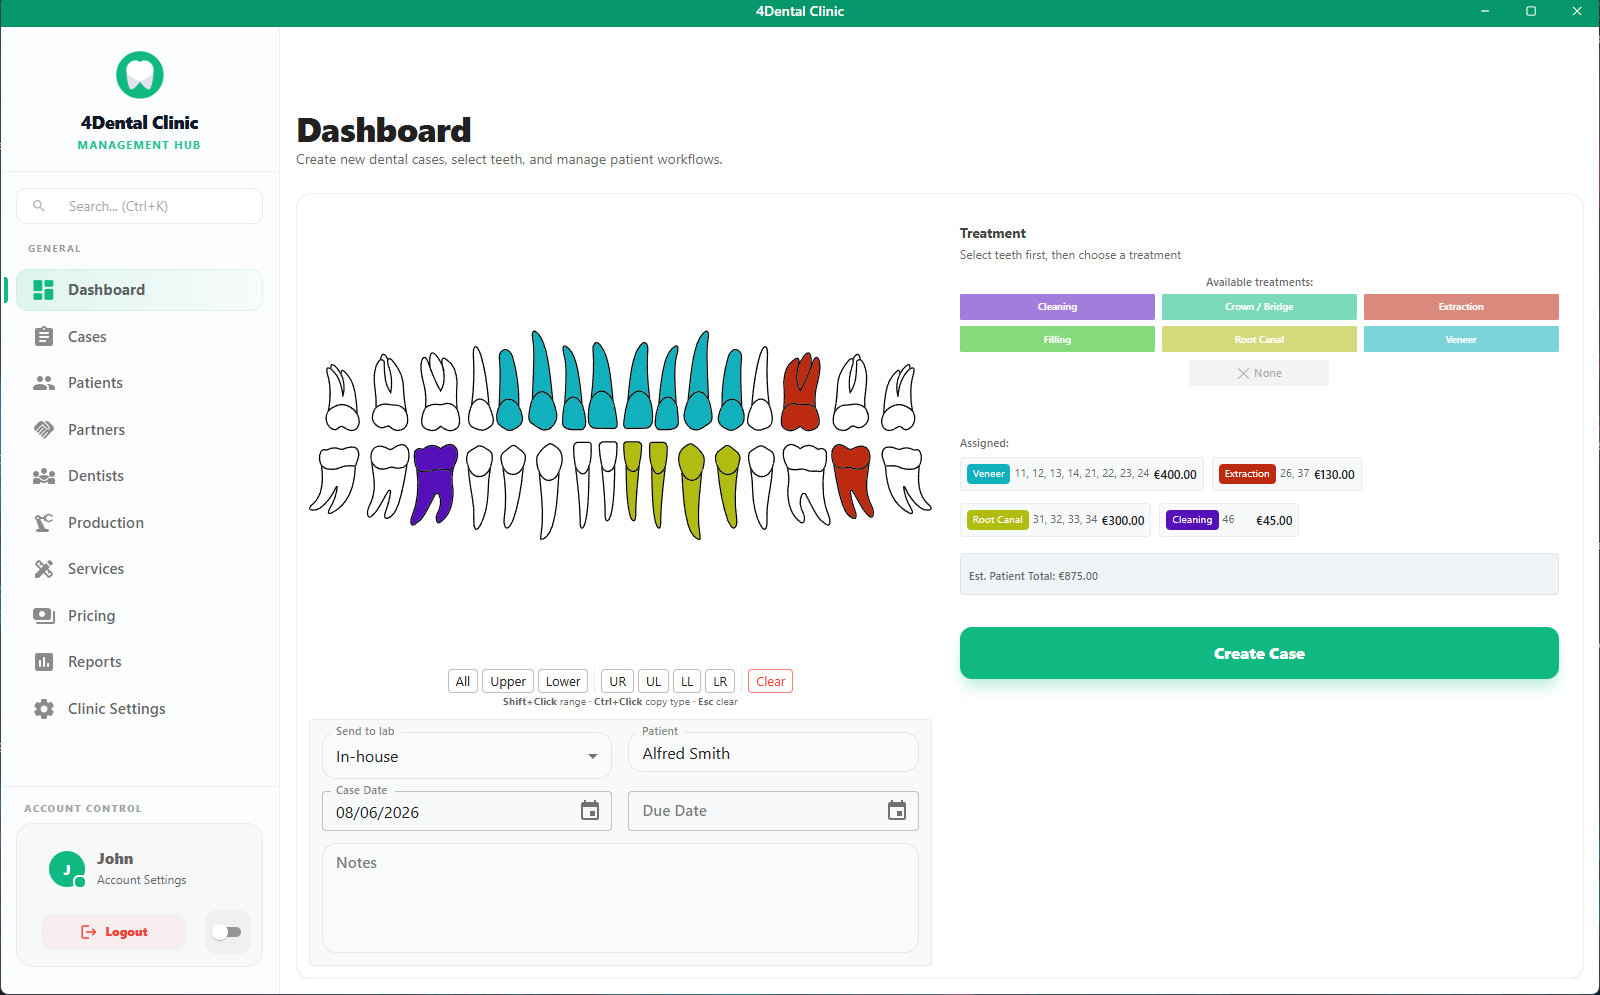Select the red extraction lower molar tooth
1600x995 pixels.
click(853, 481)
